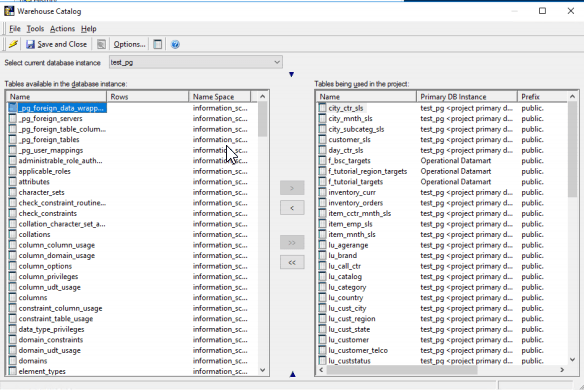Select the item_cctr_mnth_sls project table

[359, 214]
